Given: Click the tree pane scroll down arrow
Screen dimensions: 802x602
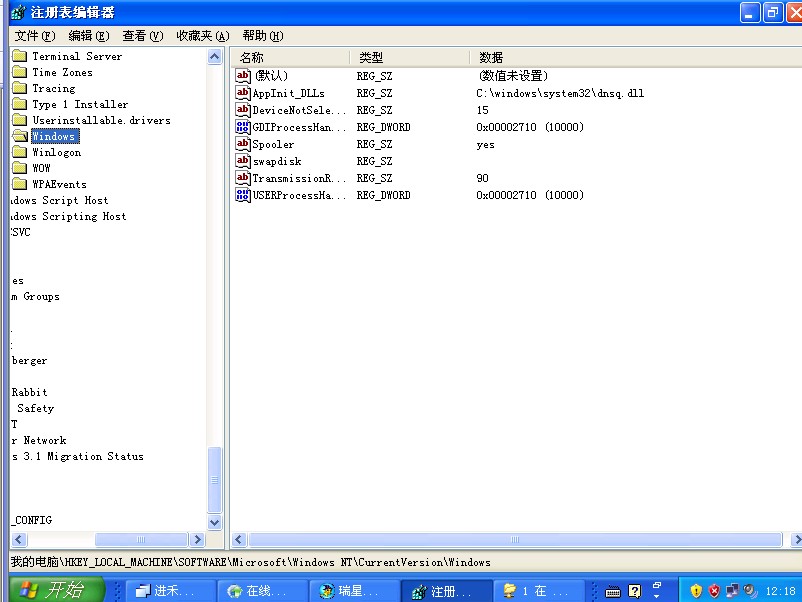Looking at the screenshot, I should coord(215,522).
